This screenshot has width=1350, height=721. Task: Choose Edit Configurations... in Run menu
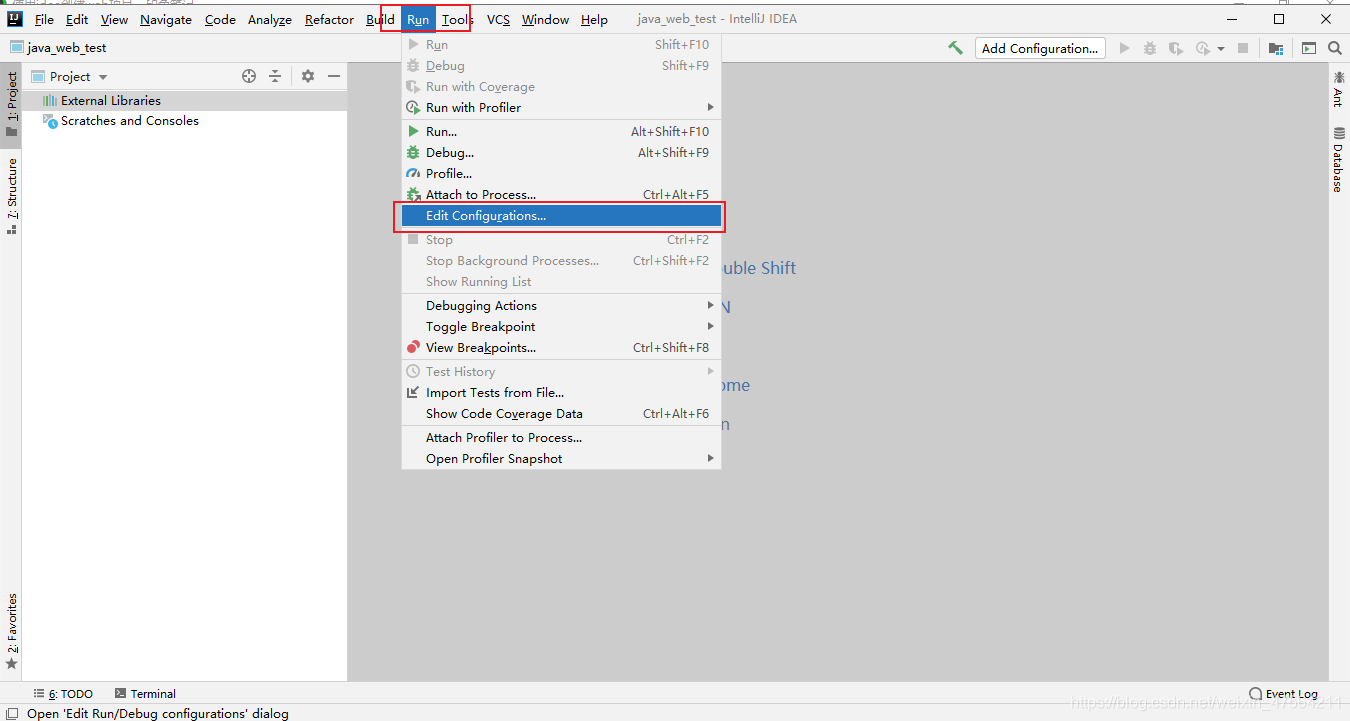click(561, 216)
